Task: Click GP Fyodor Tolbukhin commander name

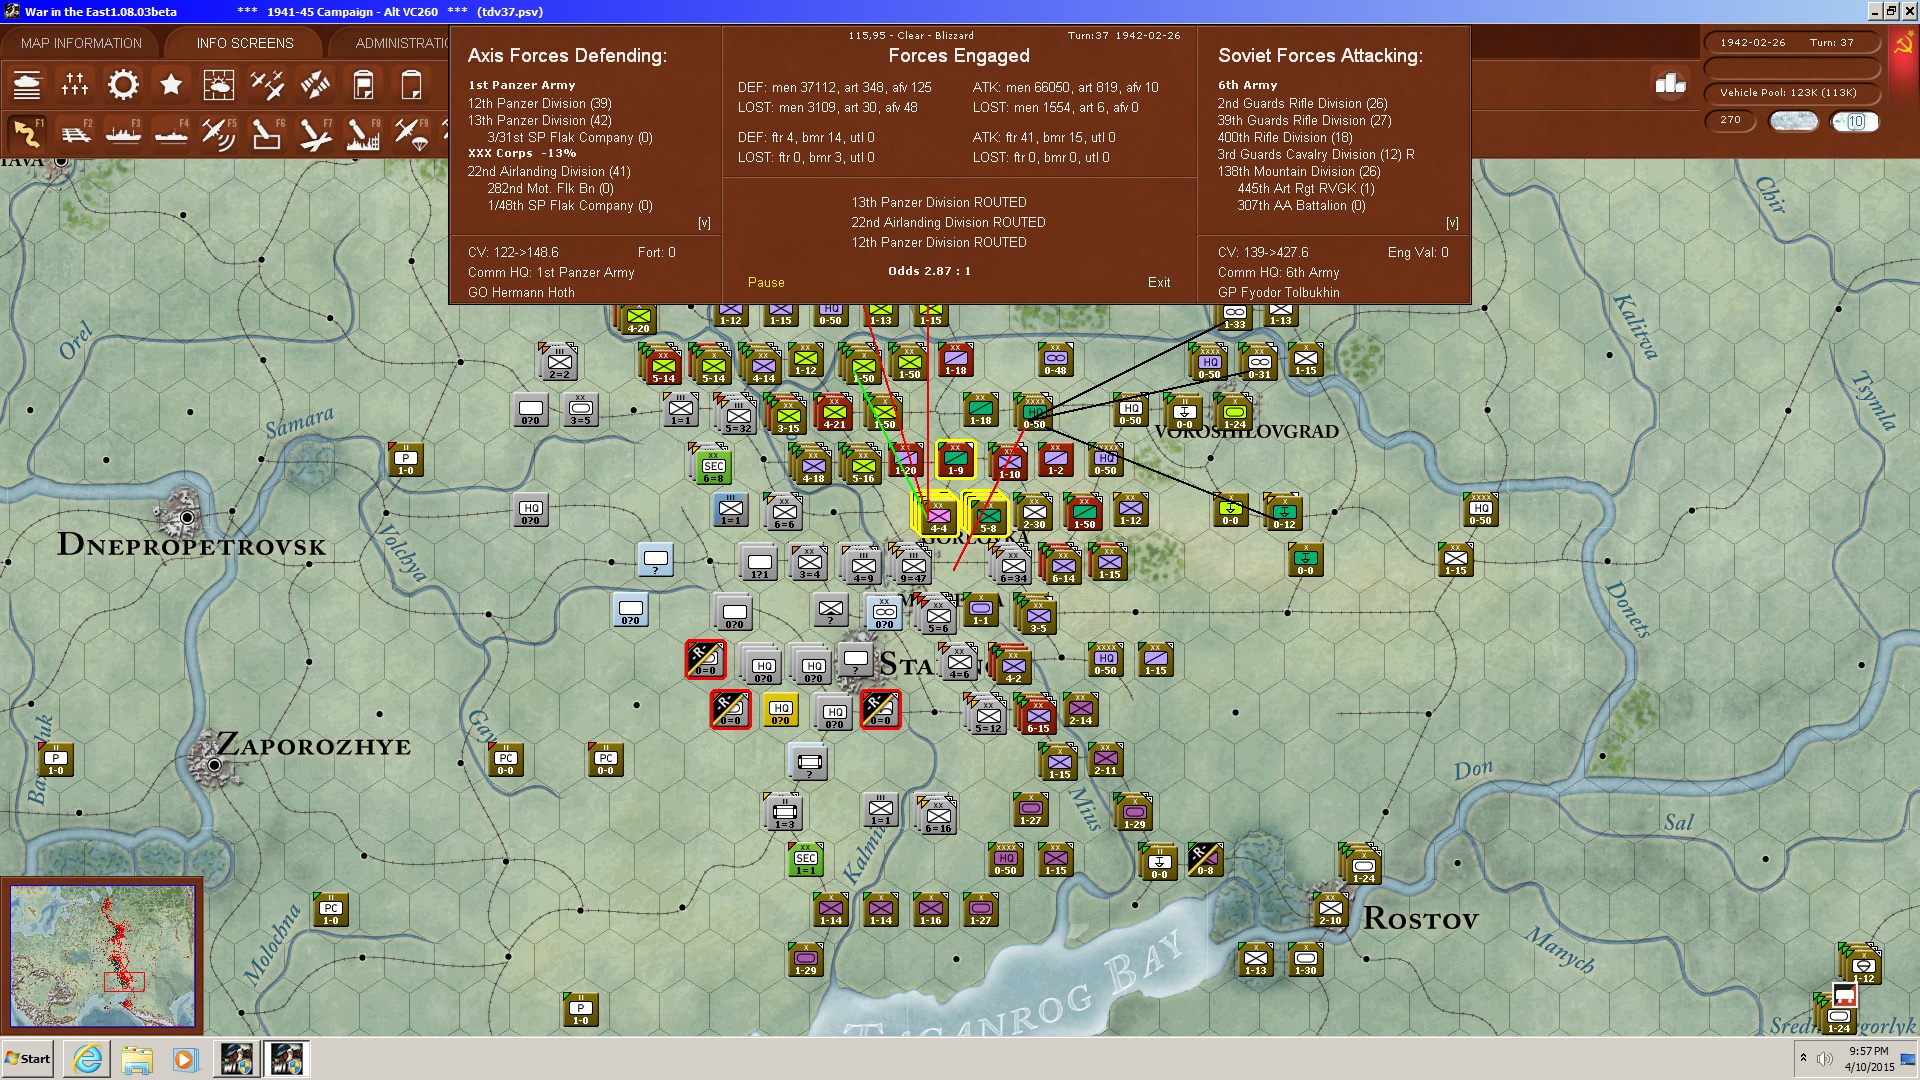Action: [1278, 293]
